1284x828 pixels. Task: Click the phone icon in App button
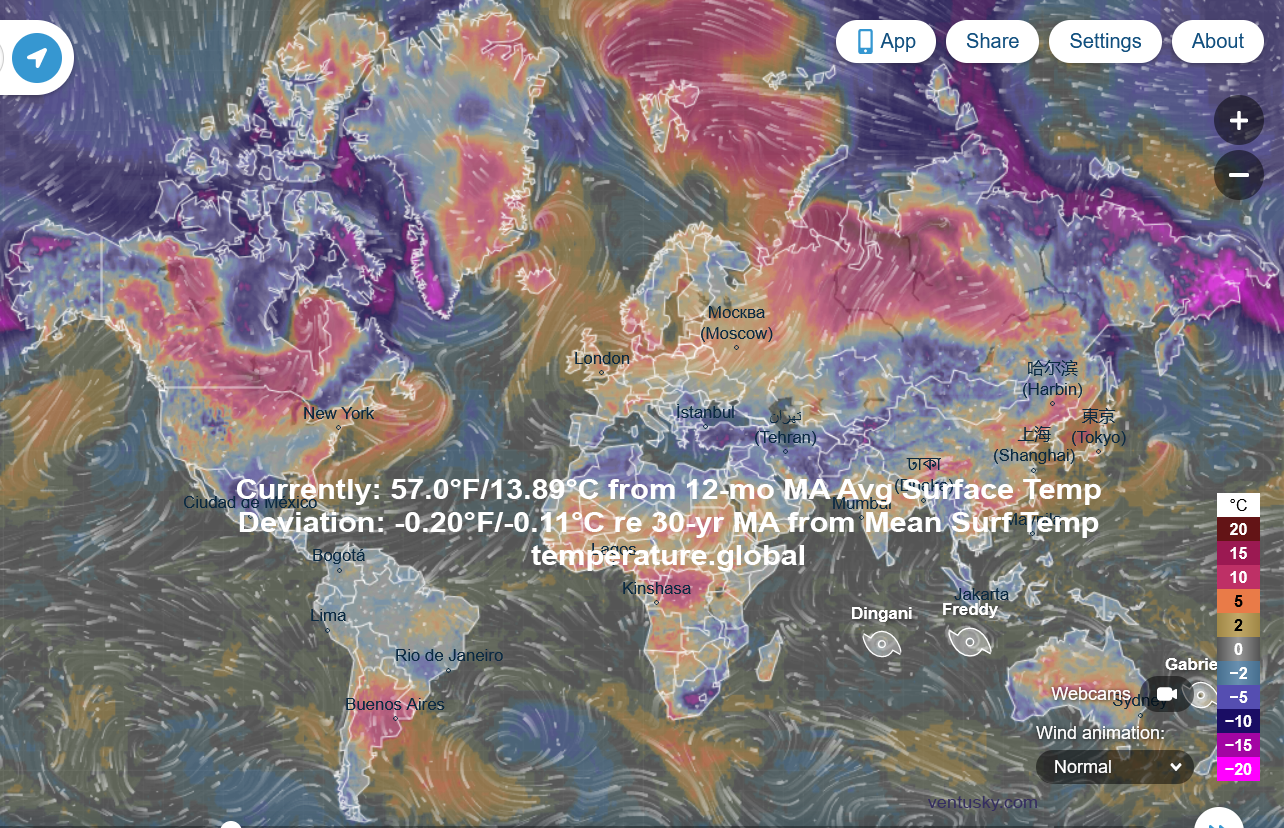(x=865, y=41)
